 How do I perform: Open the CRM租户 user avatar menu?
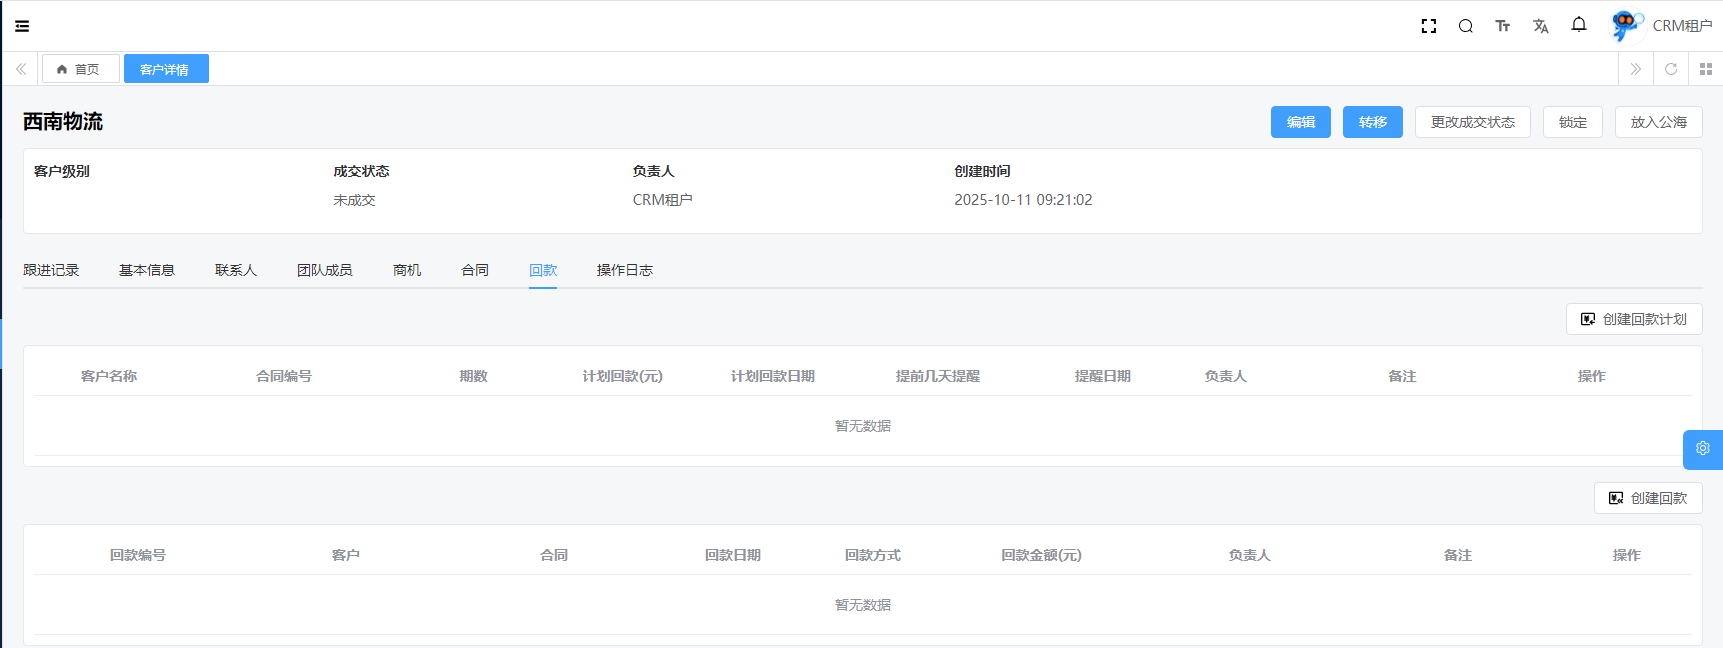point(1660,26)
